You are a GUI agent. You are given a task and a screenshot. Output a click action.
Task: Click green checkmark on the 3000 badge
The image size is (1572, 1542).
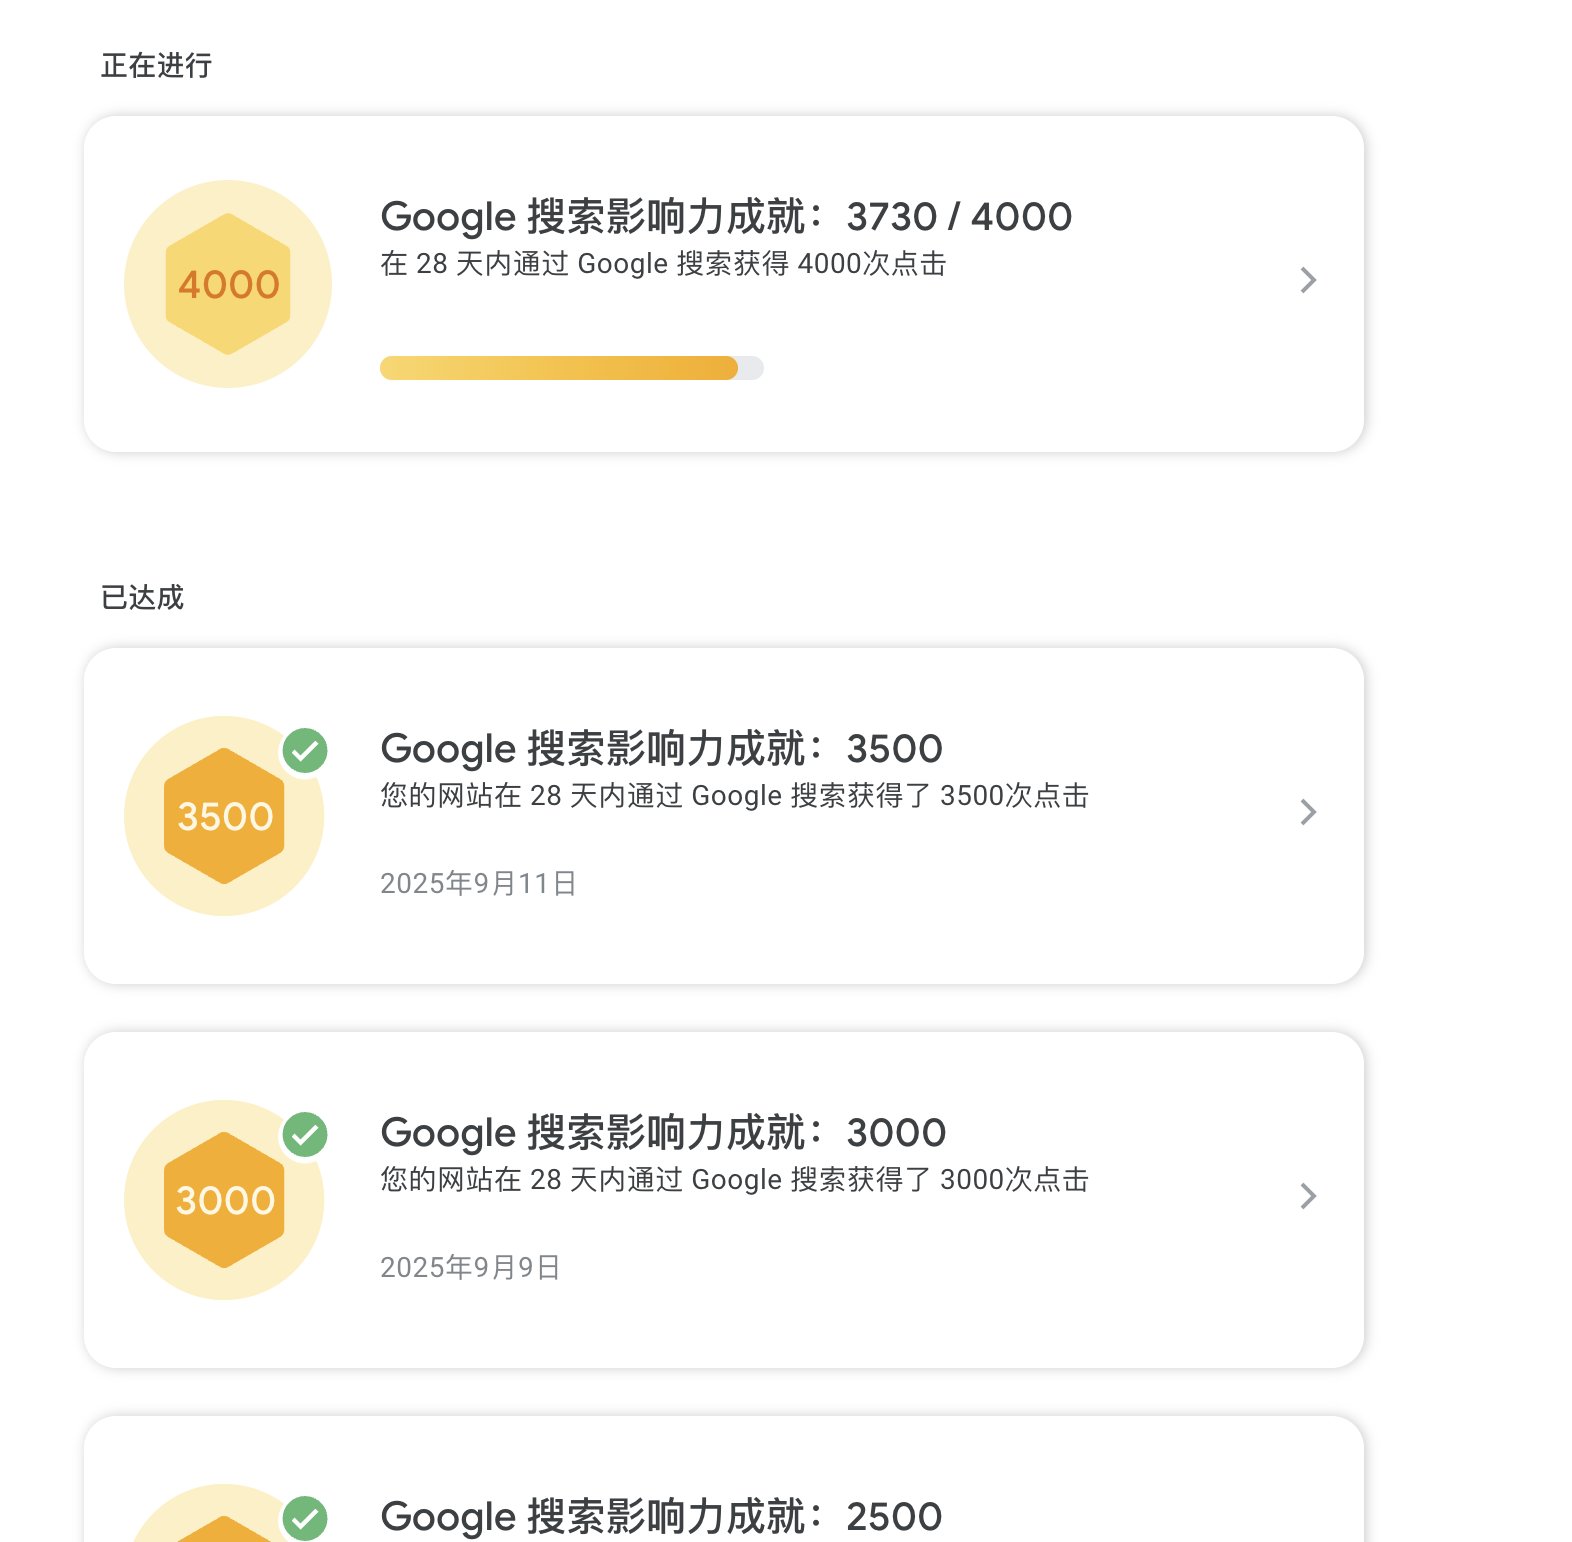305,1134
